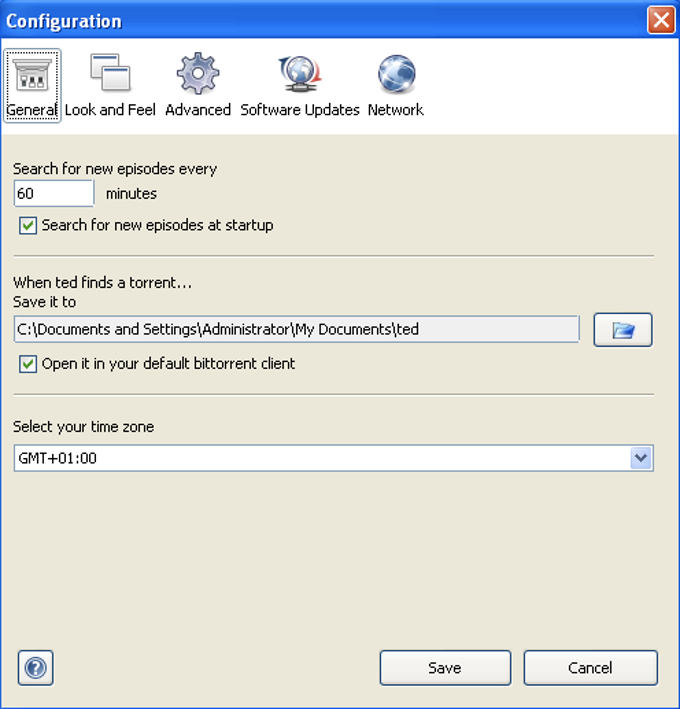Switch to the Software Updates tab label
The image size is (680, 709).
coord(299,110)
